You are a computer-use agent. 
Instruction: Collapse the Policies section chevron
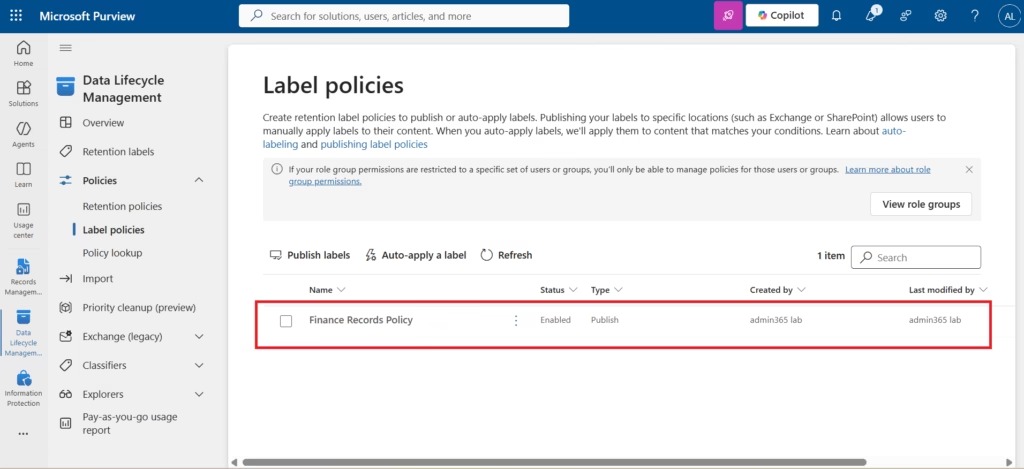click(199, 180)
